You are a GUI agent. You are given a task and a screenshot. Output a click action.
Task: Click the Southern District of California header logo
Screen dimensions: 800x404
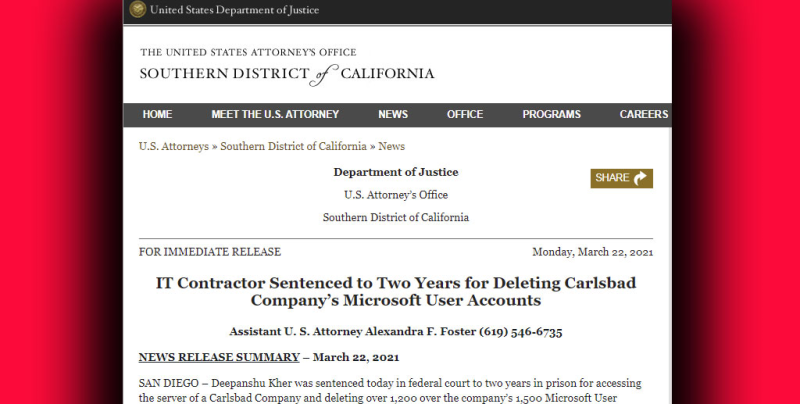286,66
